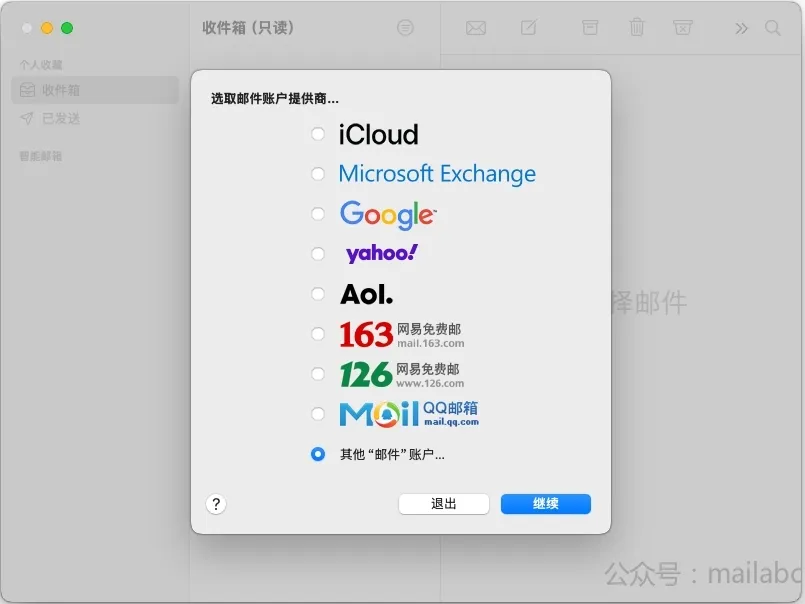805x604 pixels.
Task: Click the 继续 button
Action: click(546, 504)
